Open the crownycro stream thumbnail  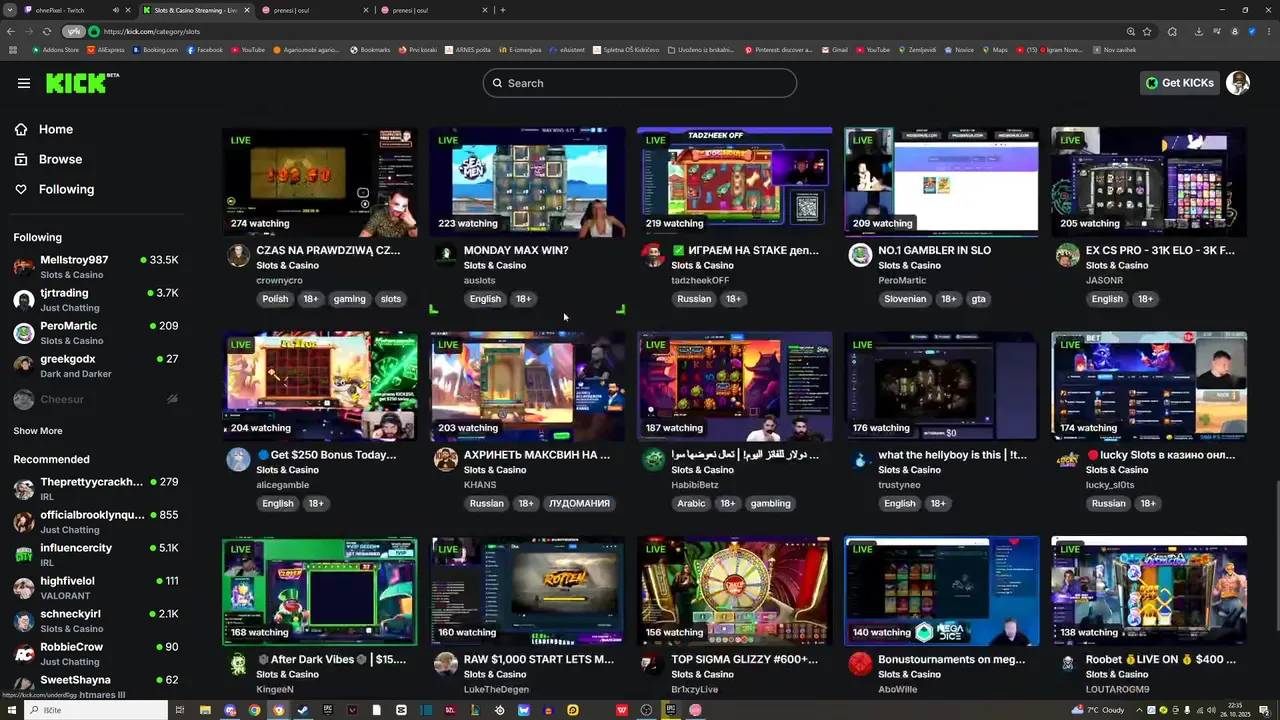pyautogui.click(x=320, y=182)
